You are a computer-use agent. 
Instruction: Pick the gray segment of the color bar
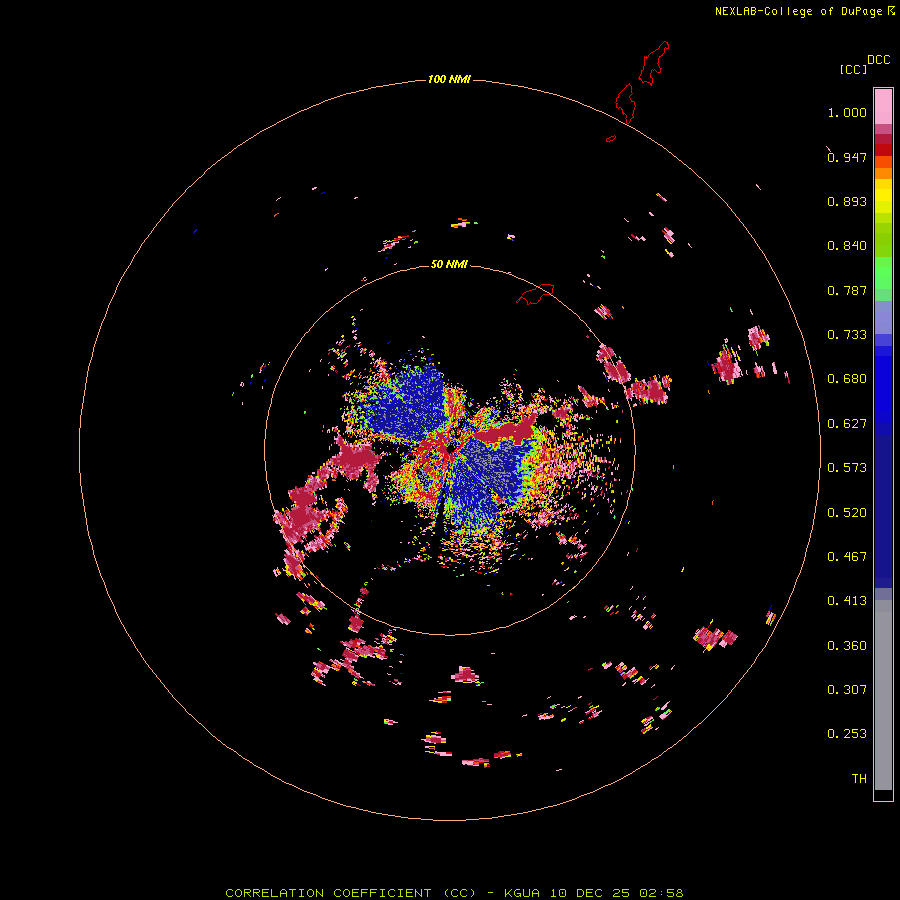(883, 695)
